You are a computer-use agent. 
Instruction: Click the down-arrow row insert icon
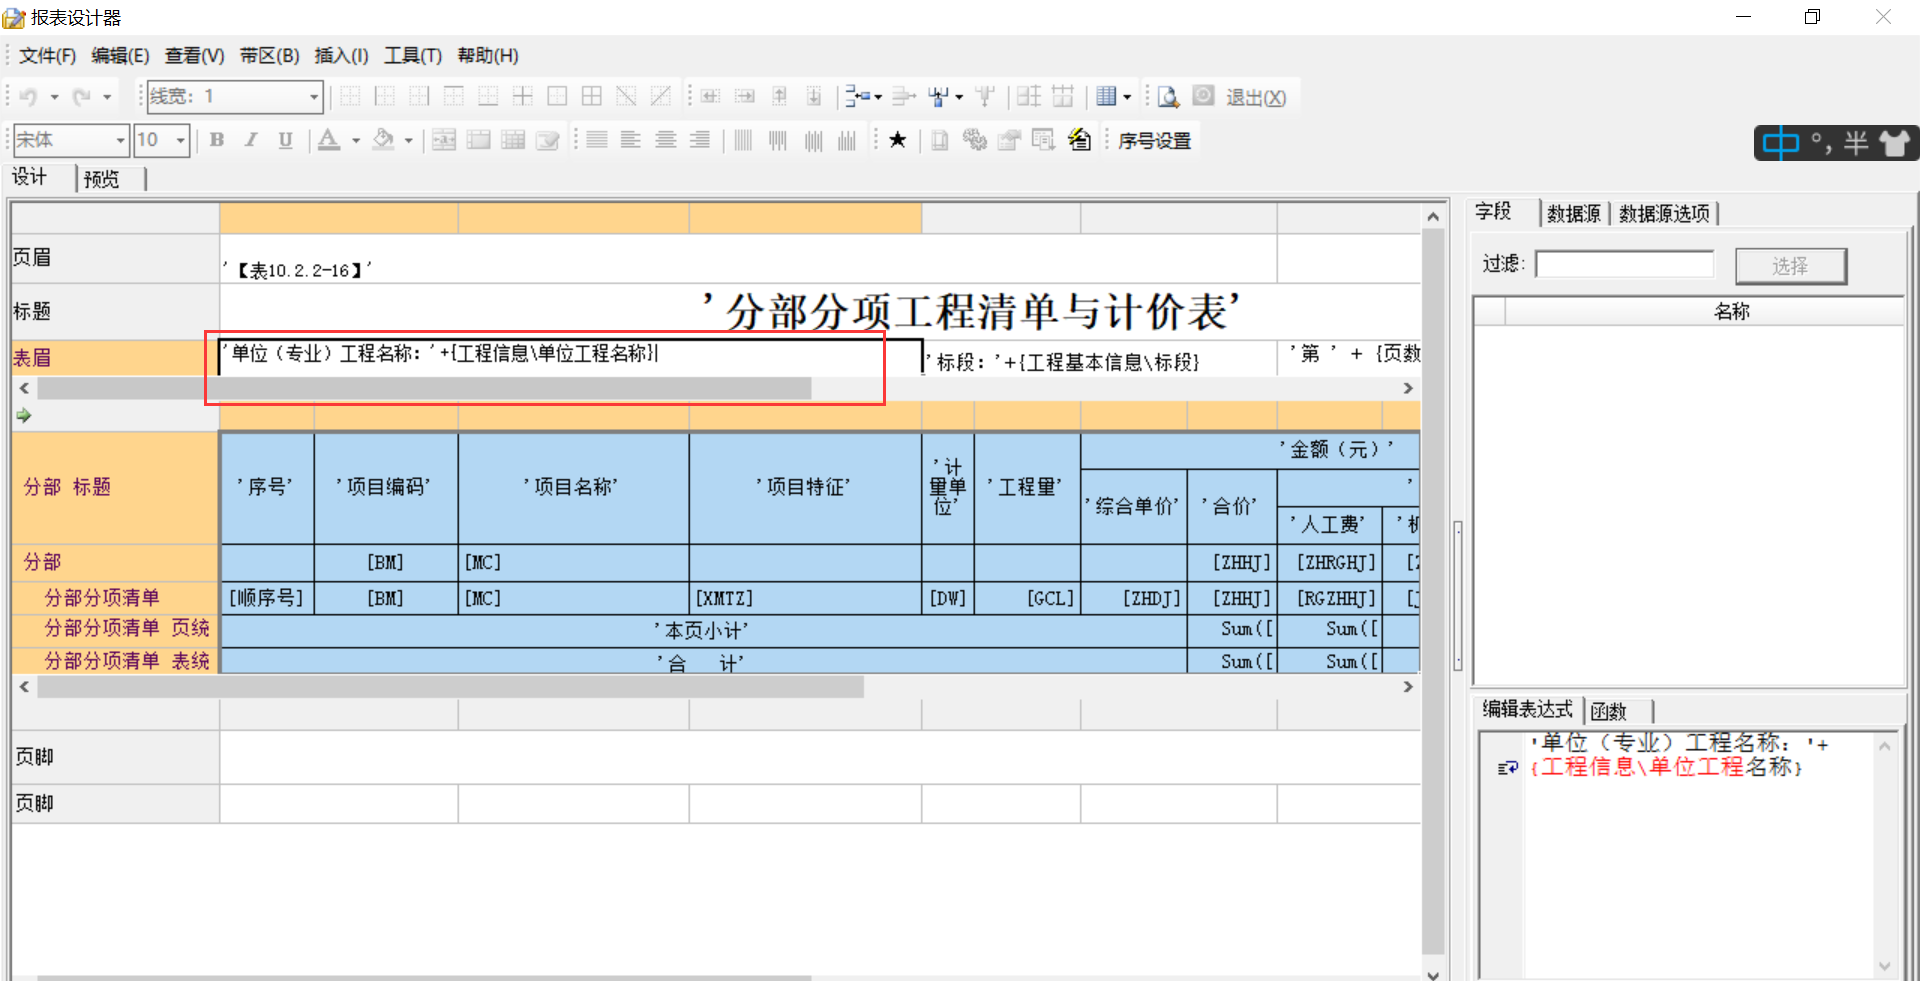(814, 96)
